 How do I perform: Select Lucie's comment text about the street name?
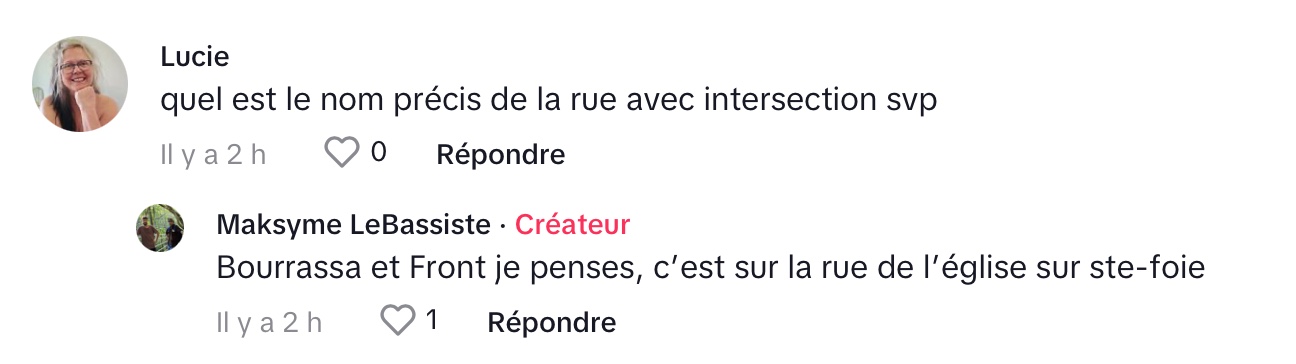coord(548,101)
